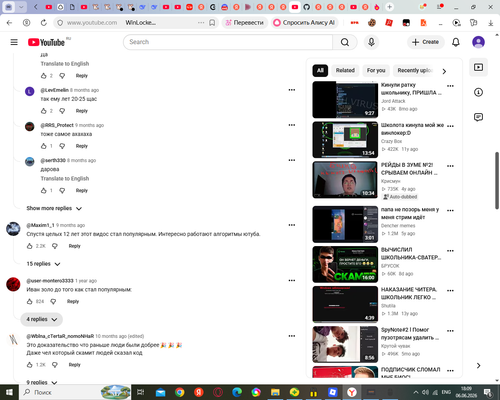Open Microsoft Edge from taskbar
The width and height of the screenshot is (500, 400).
point(237,392)
